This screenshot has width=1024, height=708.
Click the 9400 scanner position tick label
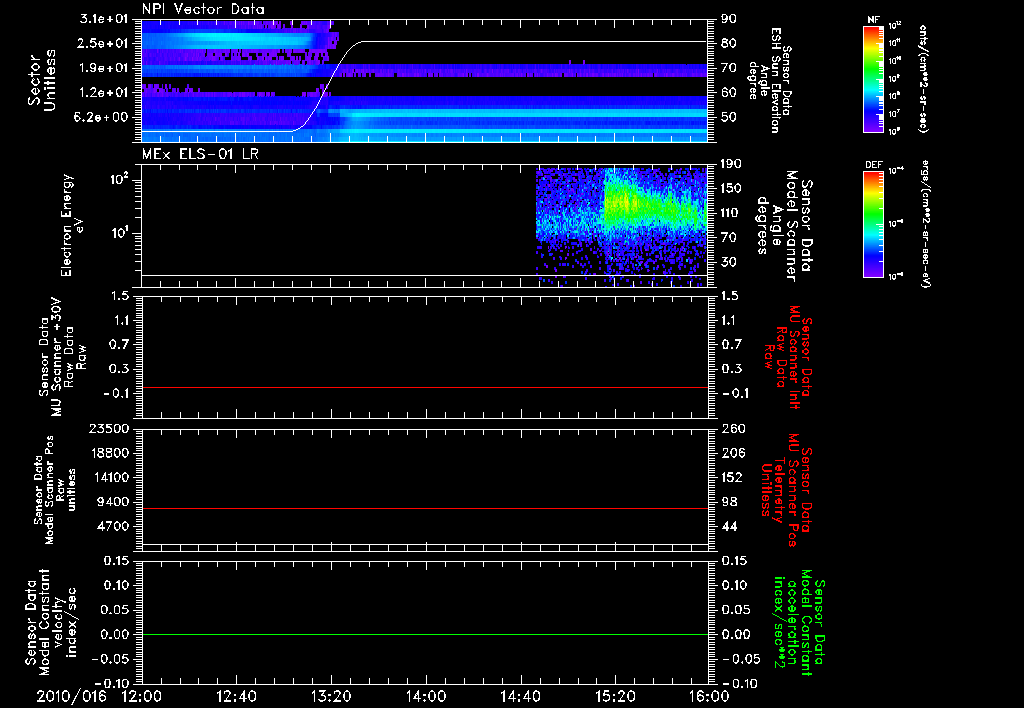pyautogui.click(x=114, y=502)
